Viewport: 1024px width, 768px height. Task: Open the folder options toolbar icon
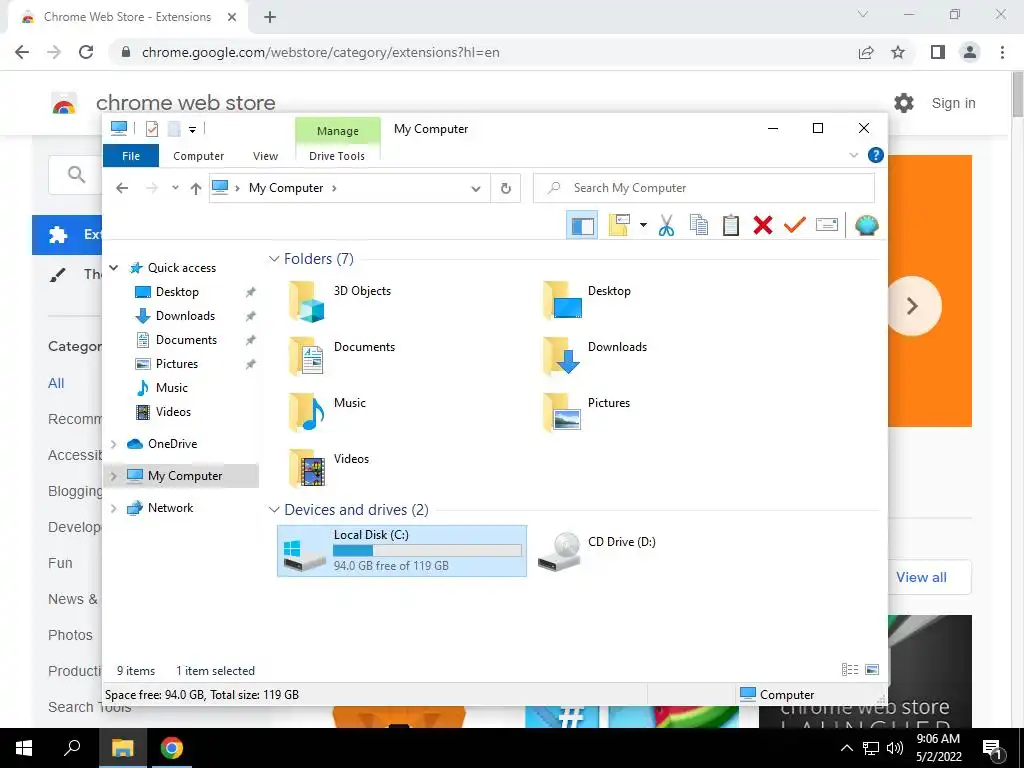coord(619,226)
